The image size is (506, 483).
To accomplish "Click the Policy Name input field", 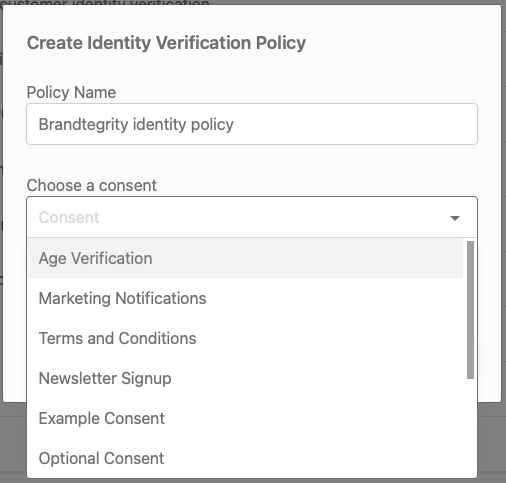I will click(x=252, y=124).
